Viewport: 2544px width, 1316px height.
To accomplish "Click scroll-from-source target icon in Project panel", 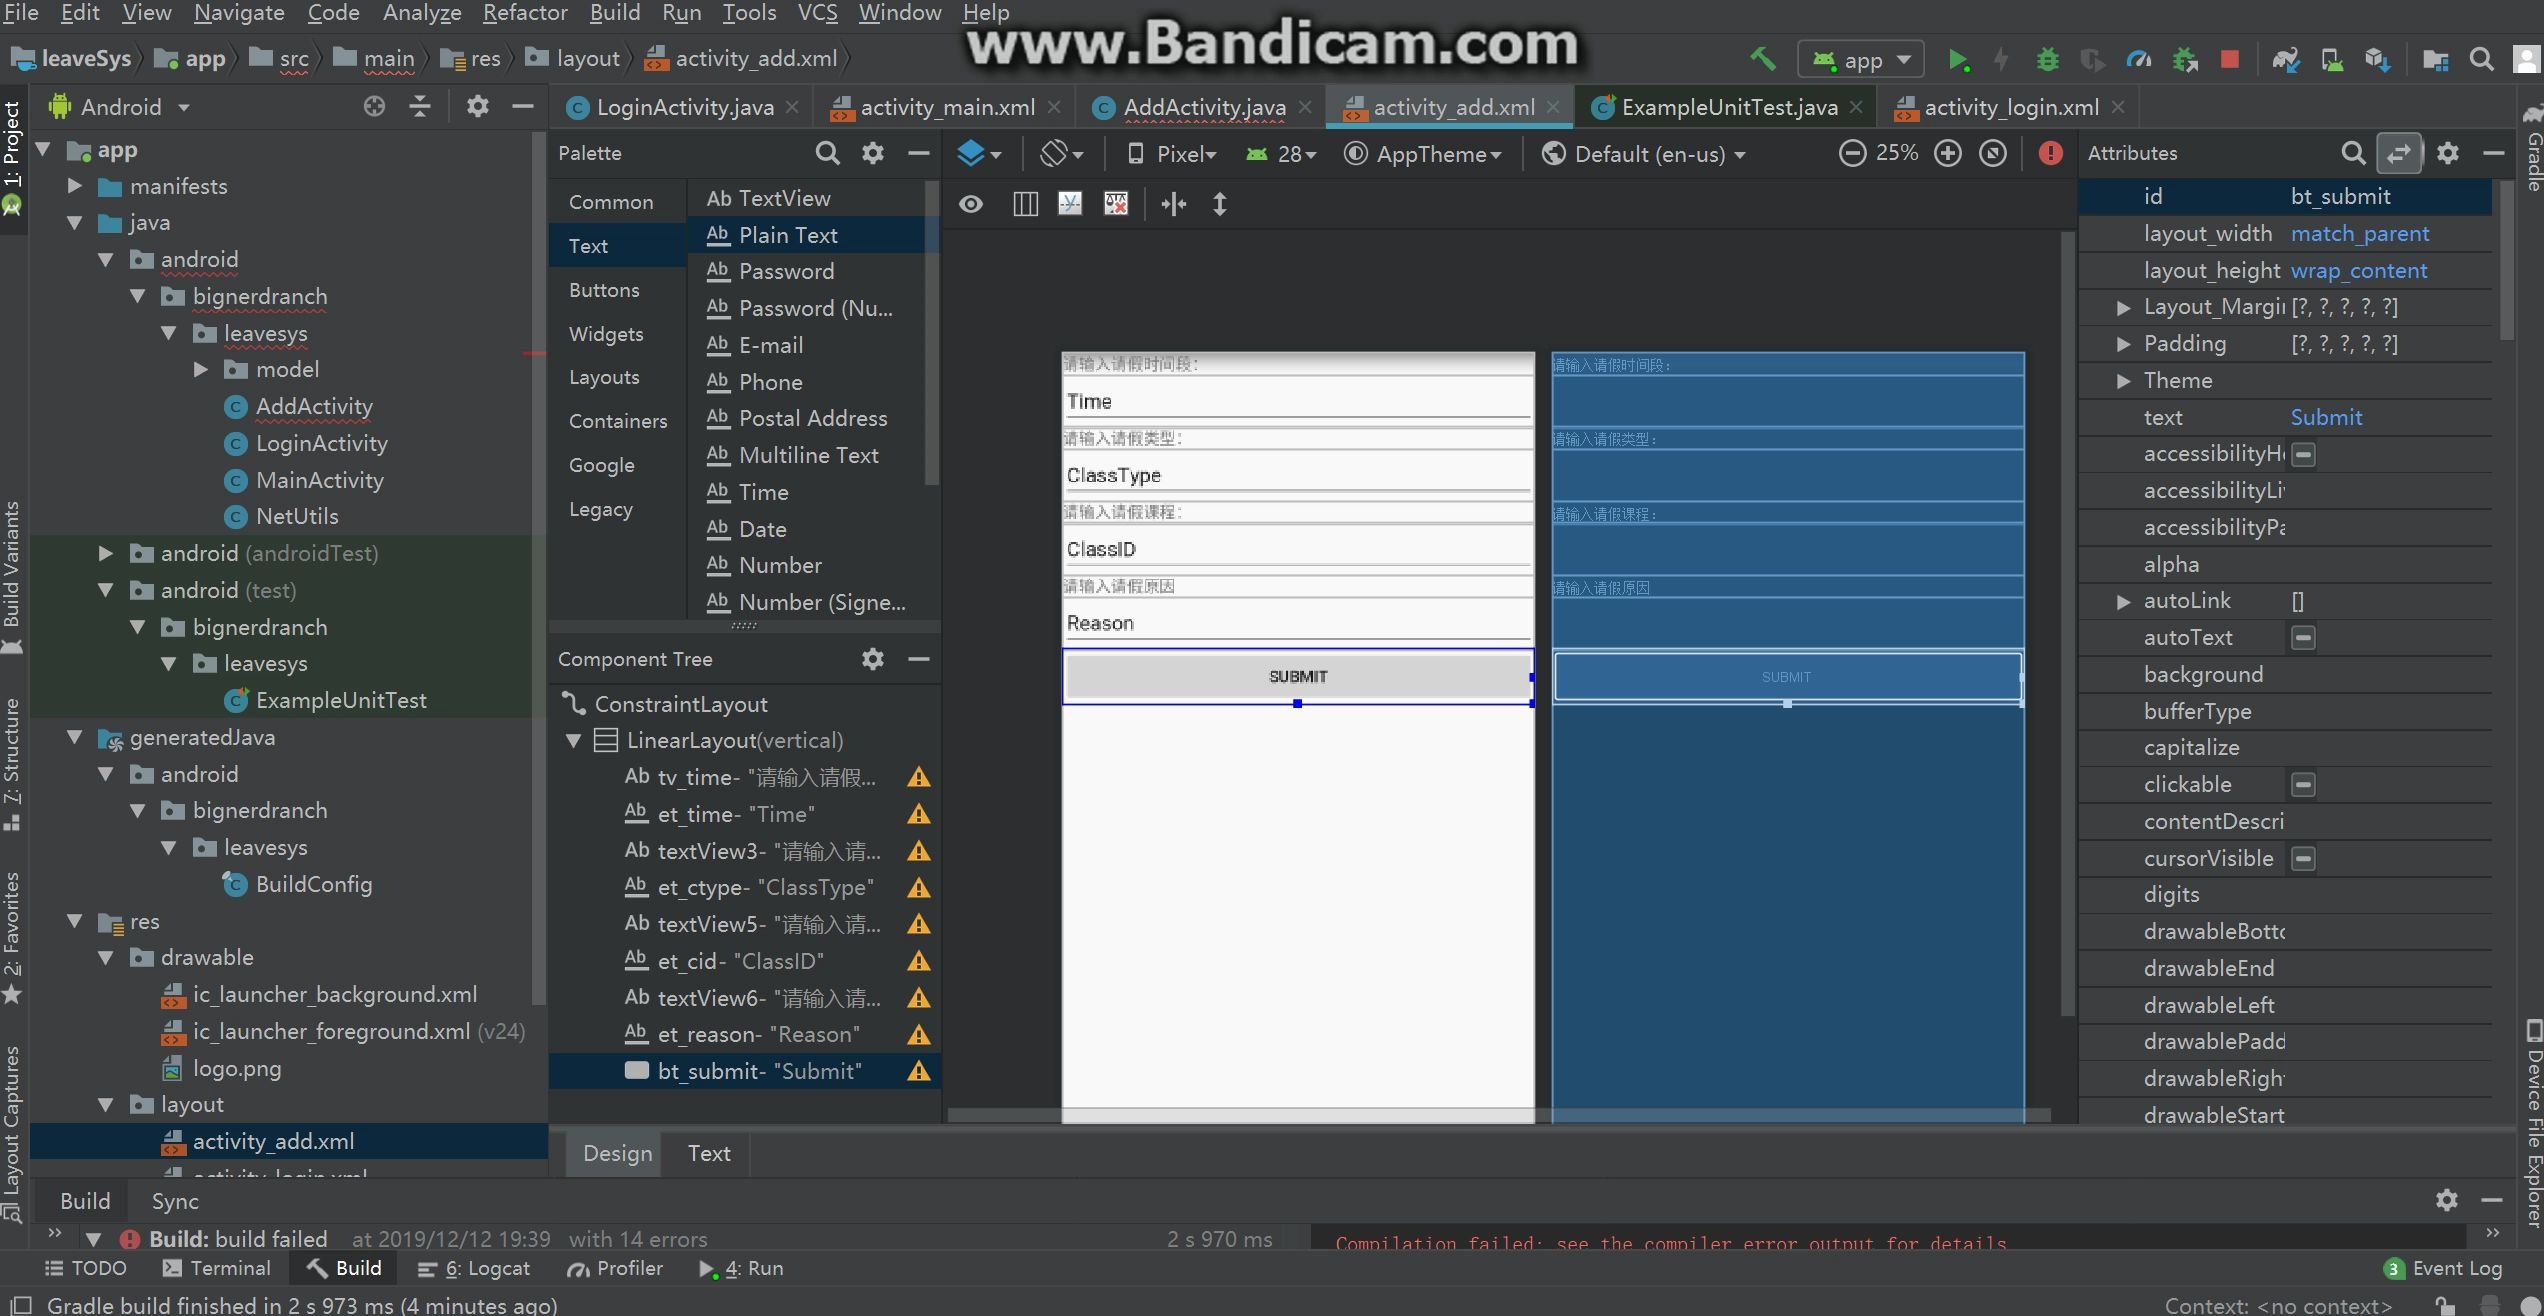I will 374,106.
